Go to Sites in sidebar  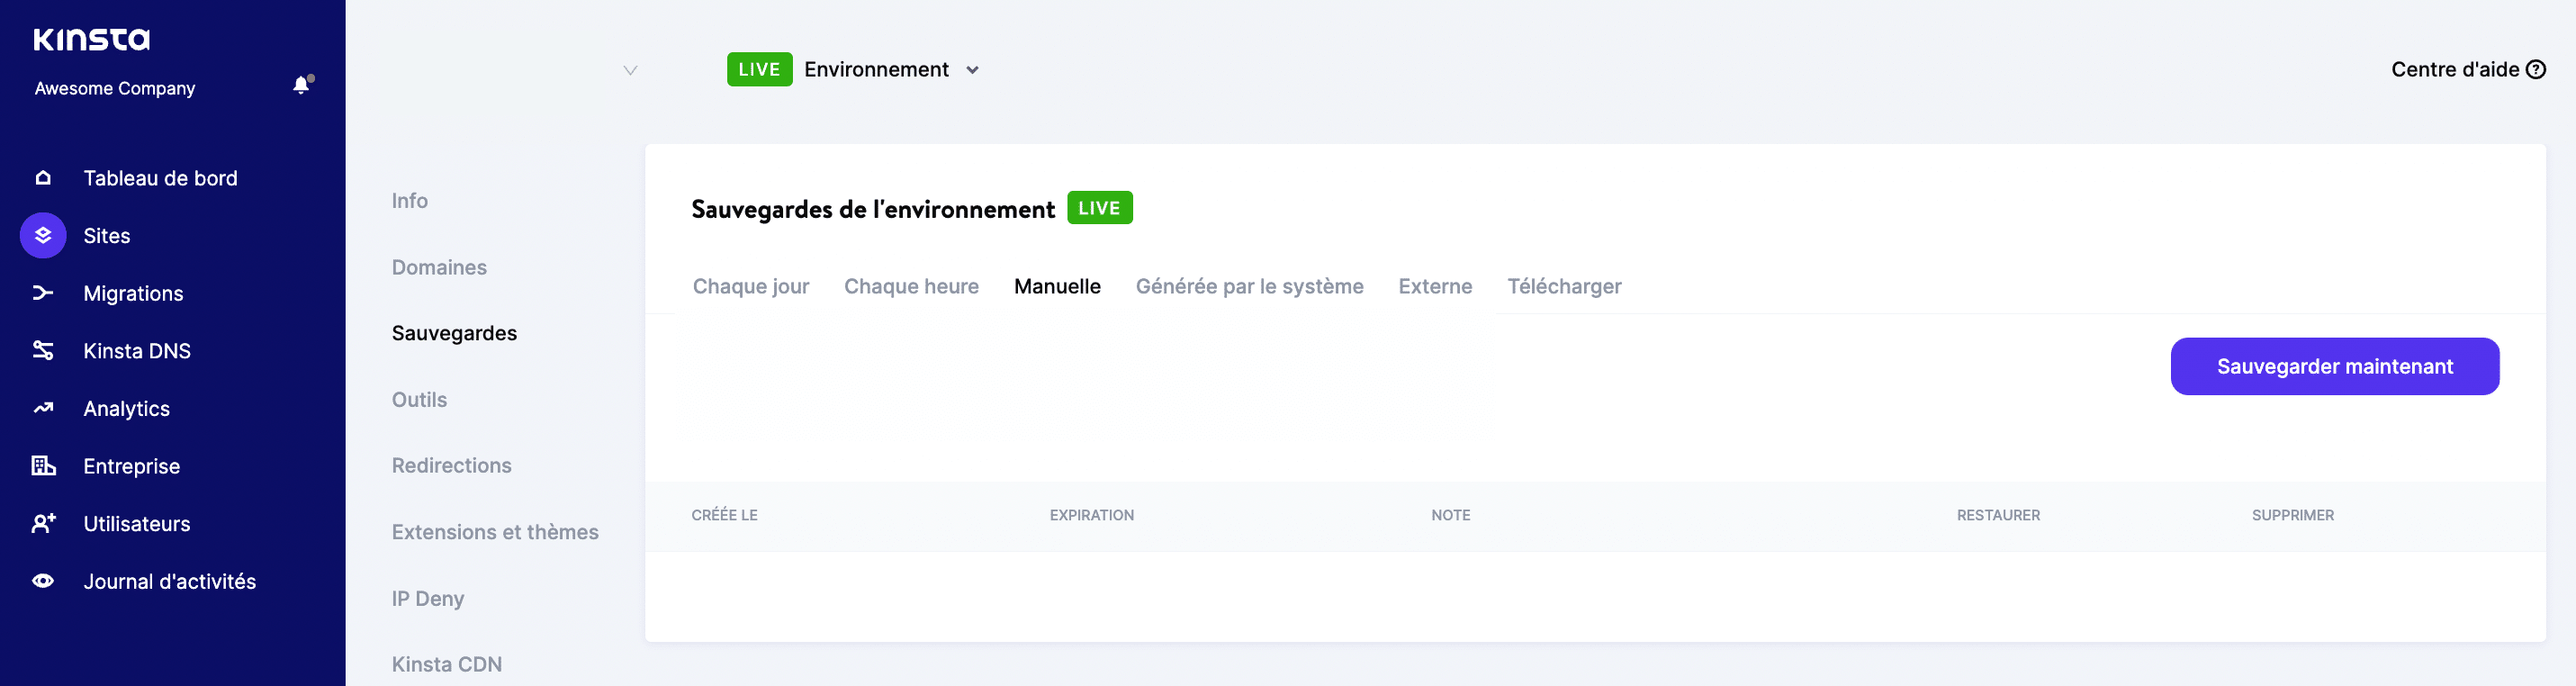pos(107,235)
